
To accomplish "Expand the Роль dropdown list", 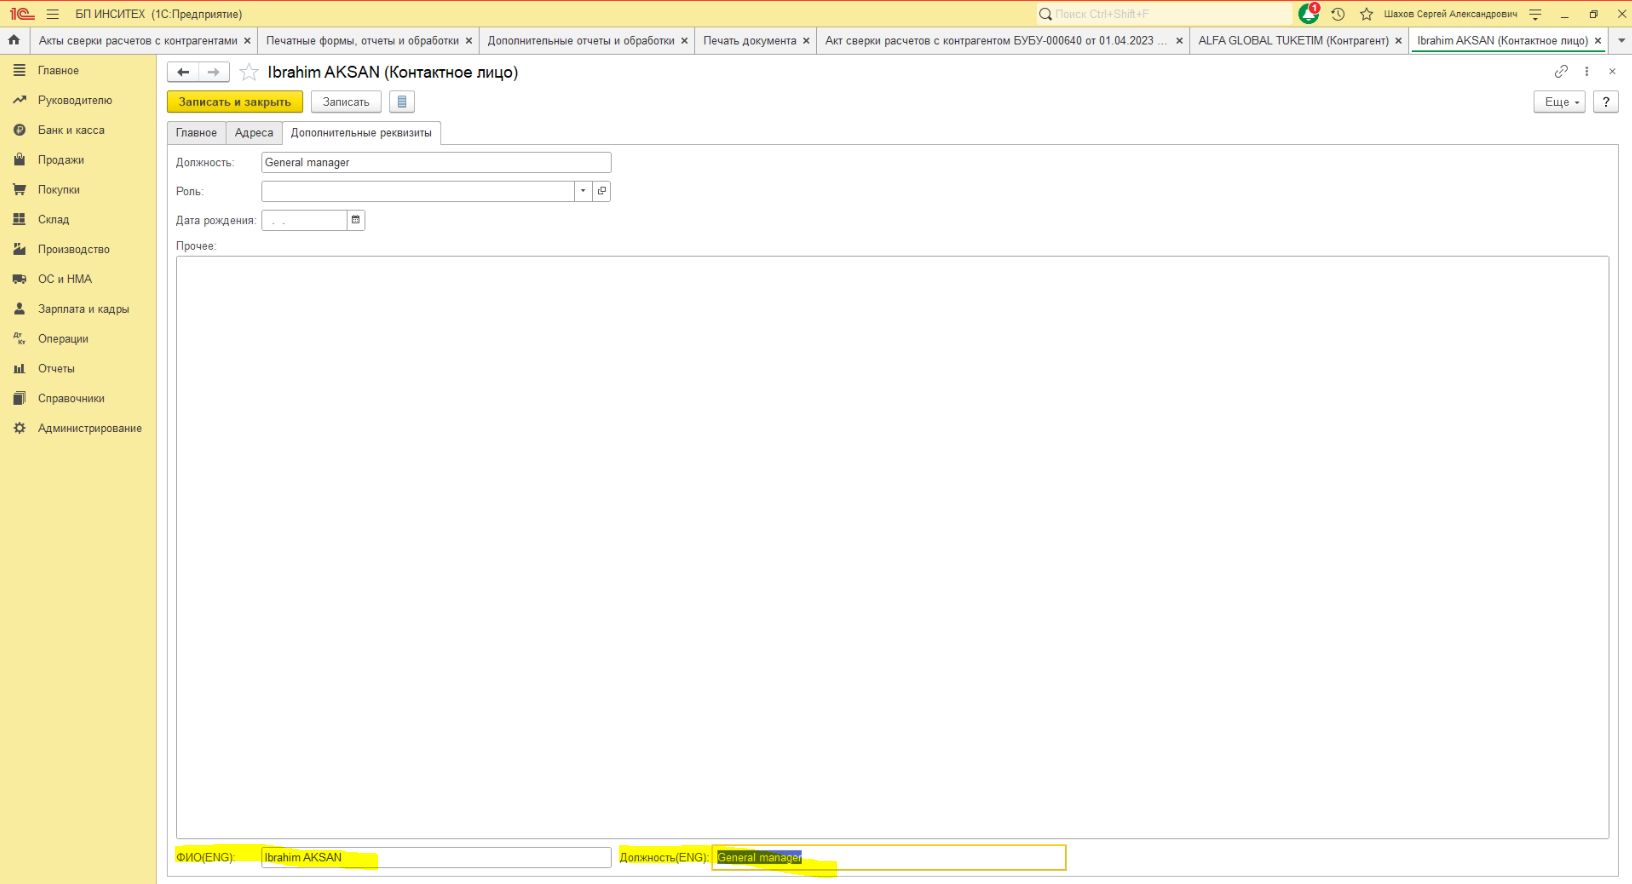I will [x=583, y=191].
